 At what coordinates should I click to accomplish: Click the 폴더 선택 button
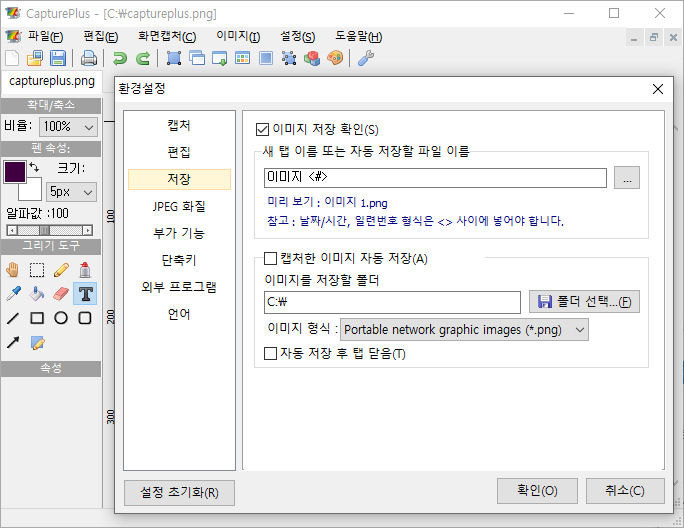click(584, 302)
